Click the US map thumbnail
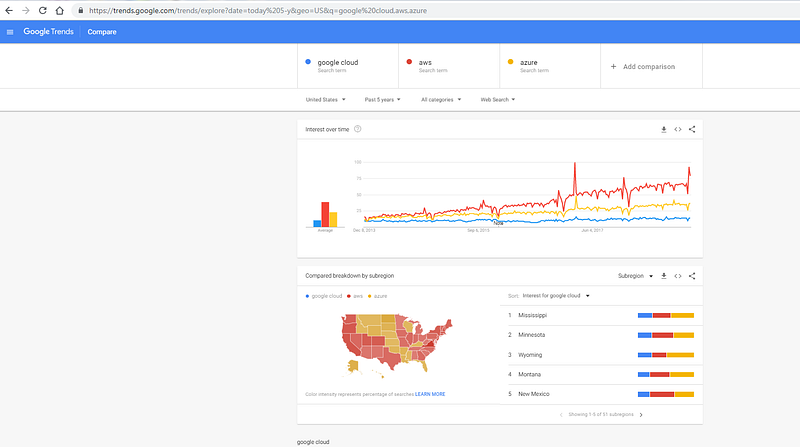Screen dimensions: 800x447 397,345
